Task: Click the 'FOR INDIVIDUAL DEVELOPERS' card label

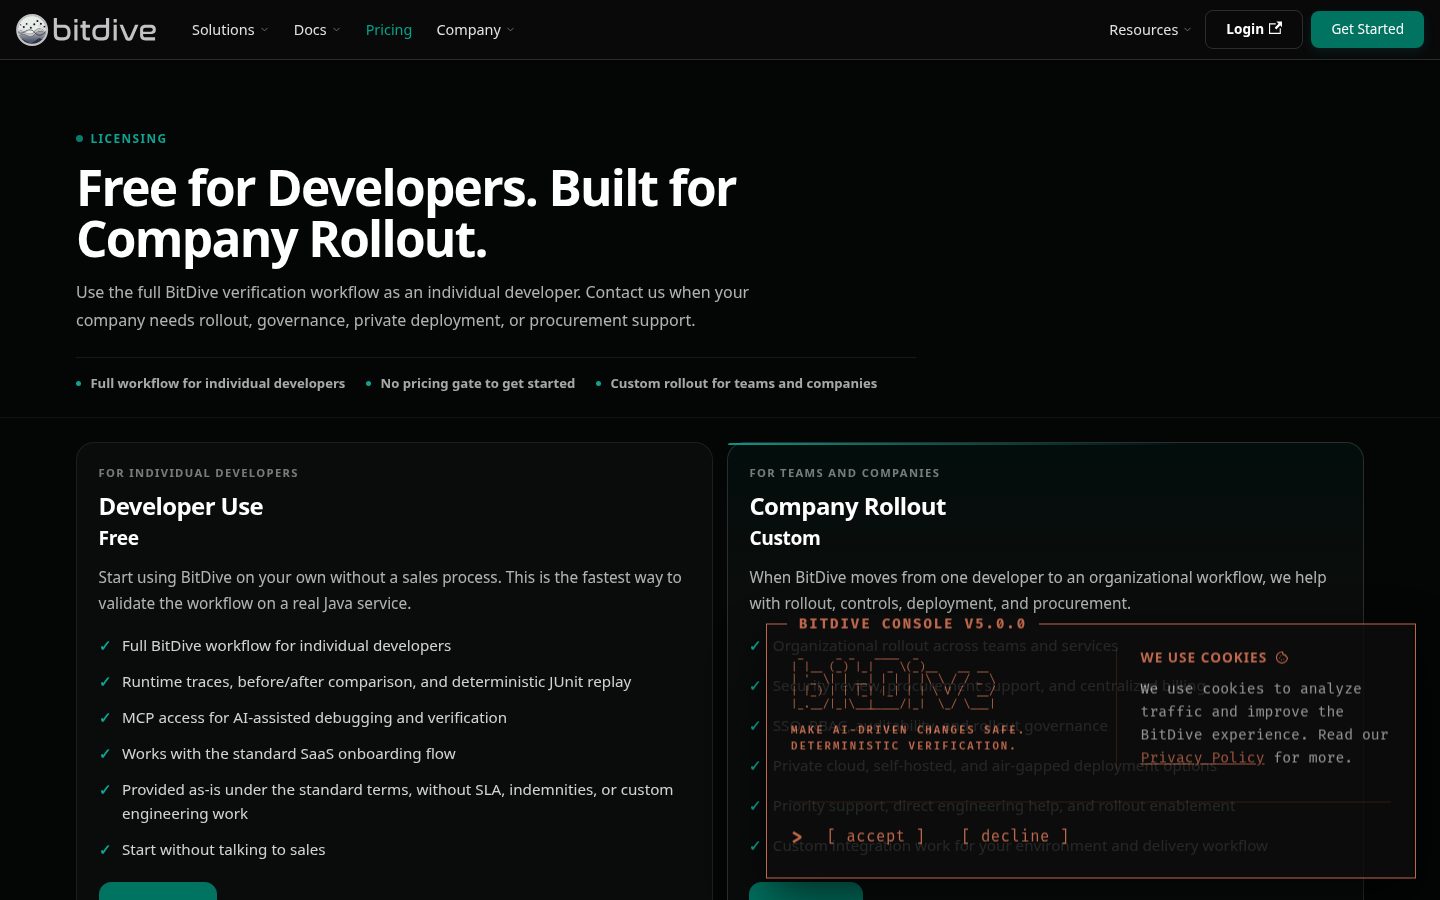Action: coord(198,473)
